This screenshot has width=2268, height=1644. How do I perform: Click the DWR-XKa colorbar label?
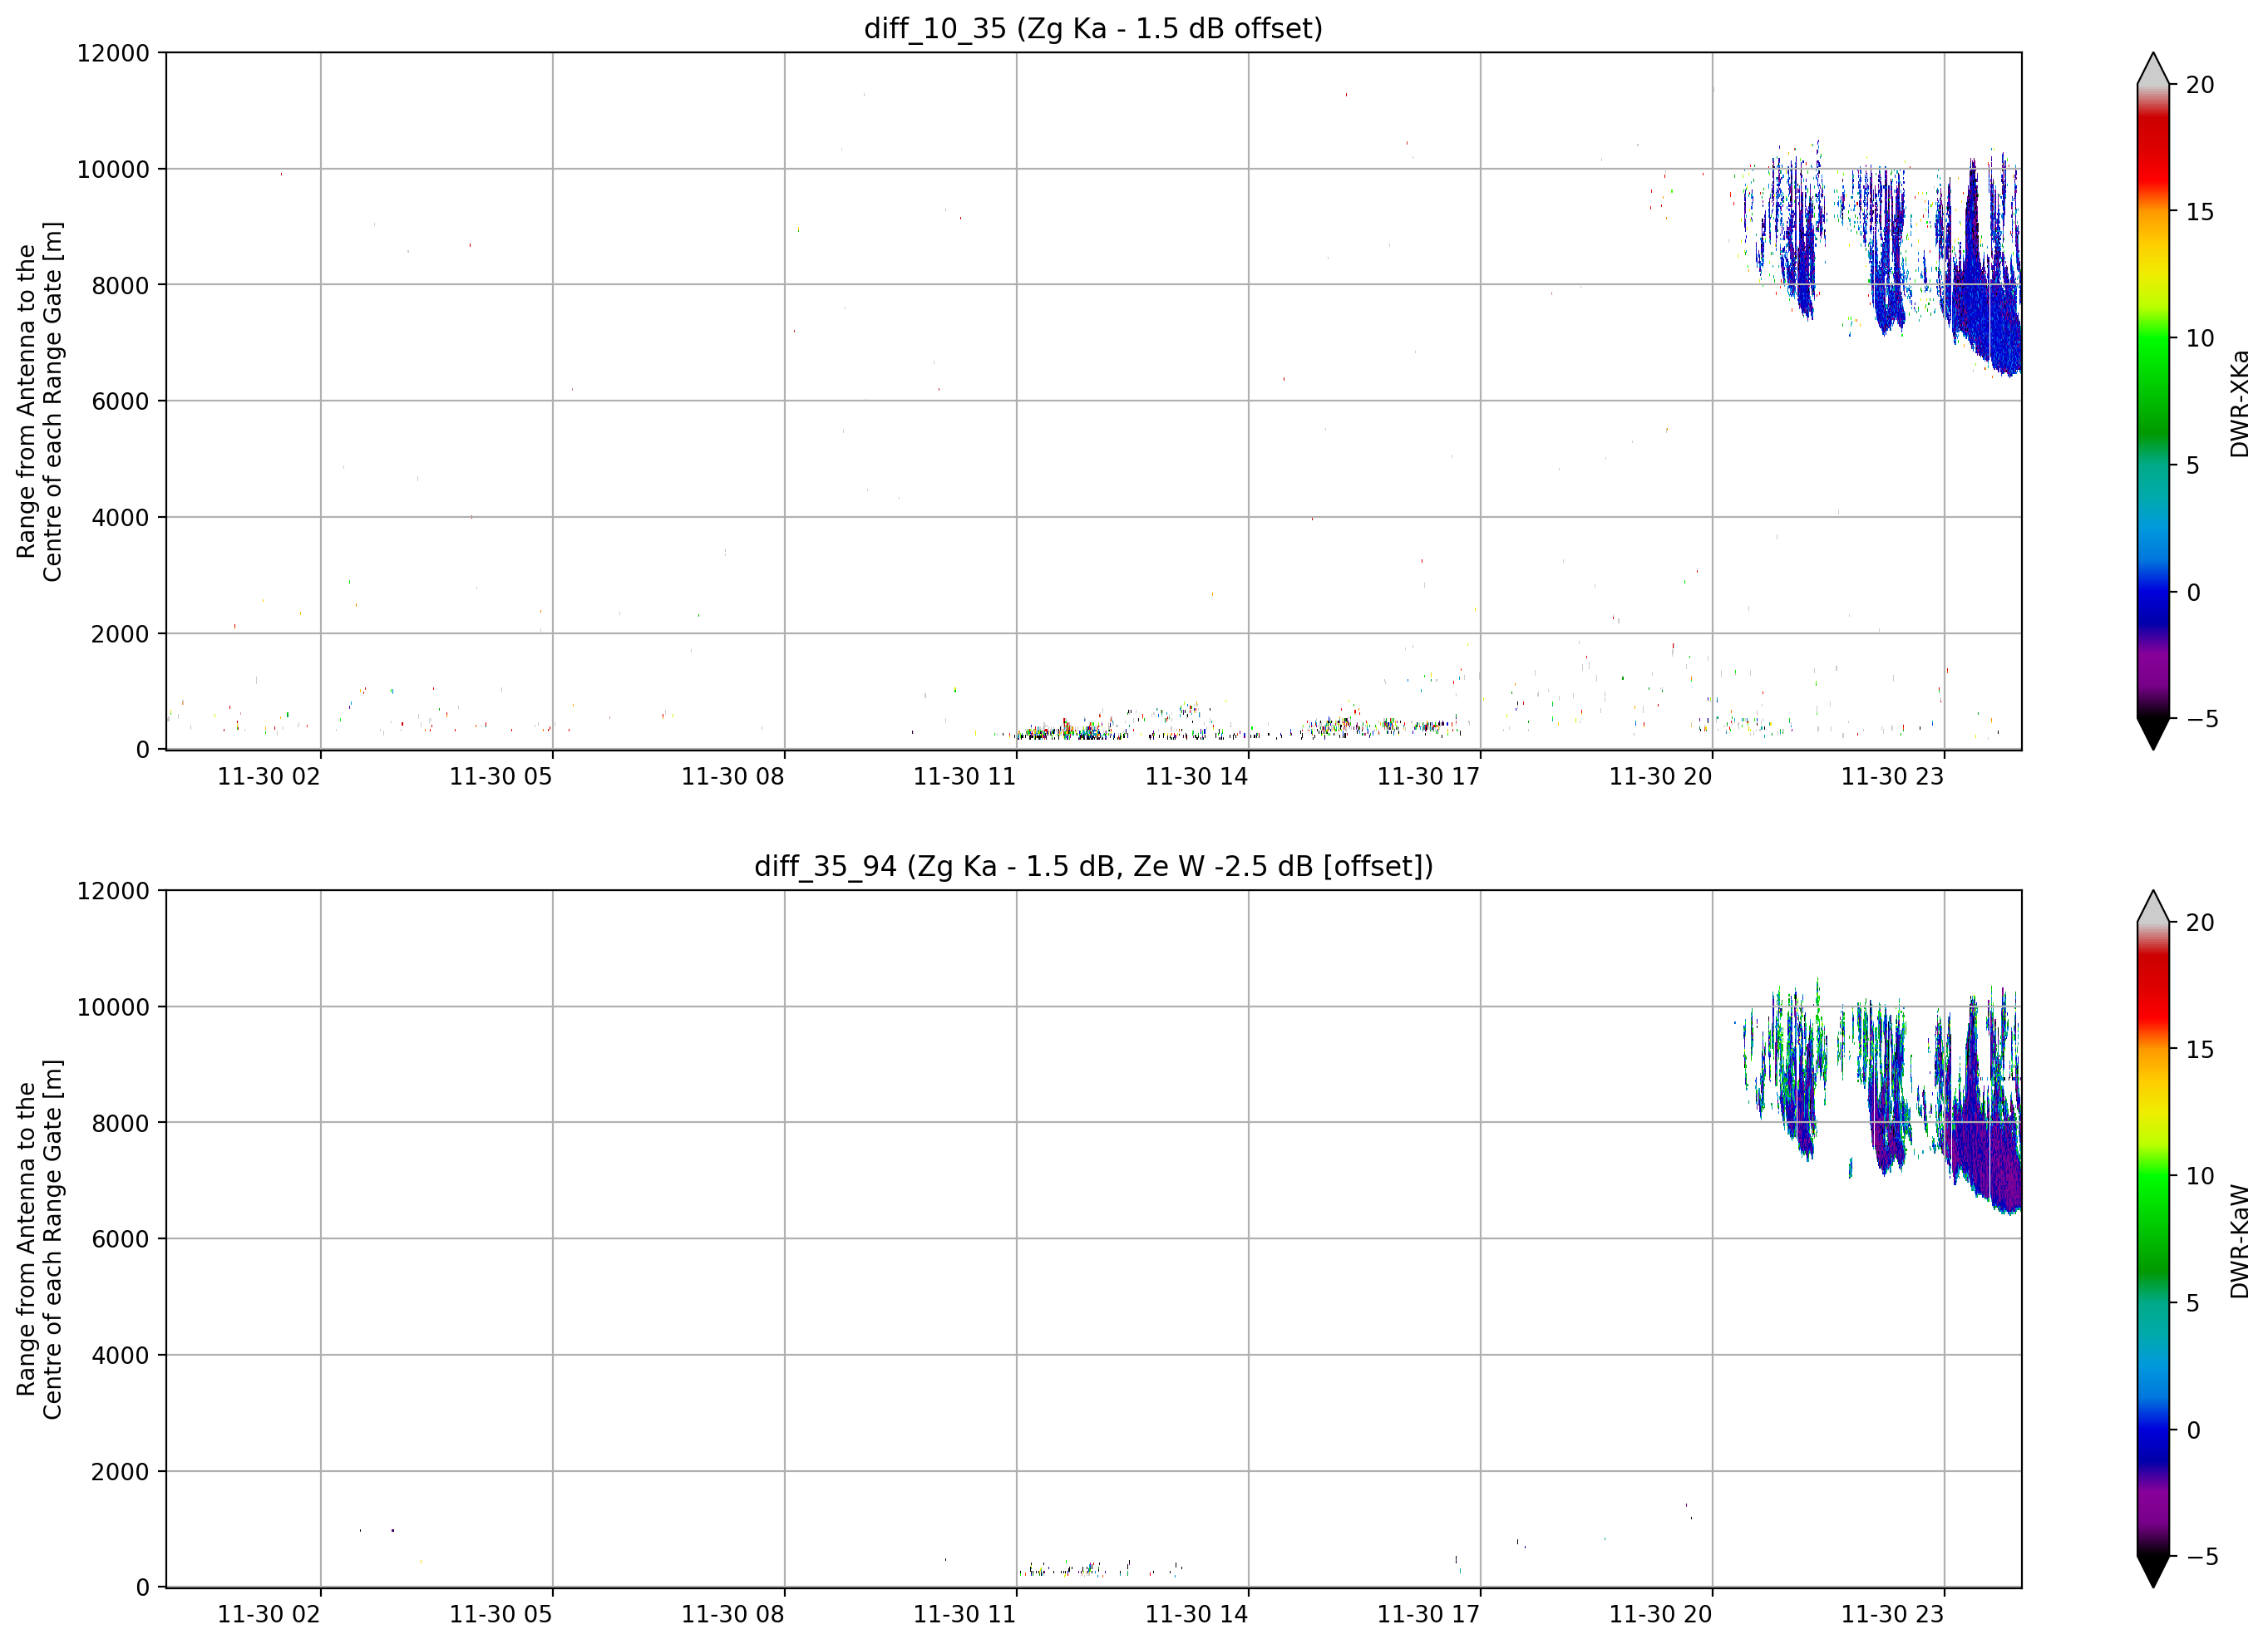pos(2239,403)
